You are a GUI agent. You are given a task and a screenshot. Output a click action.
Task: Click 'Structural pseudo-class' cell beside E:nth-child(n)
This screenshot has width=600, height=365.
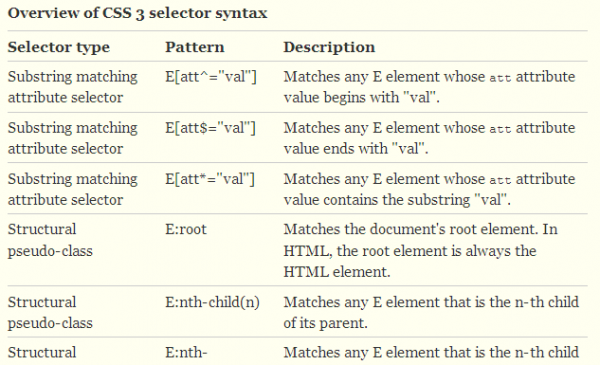(x=50, y=313)
